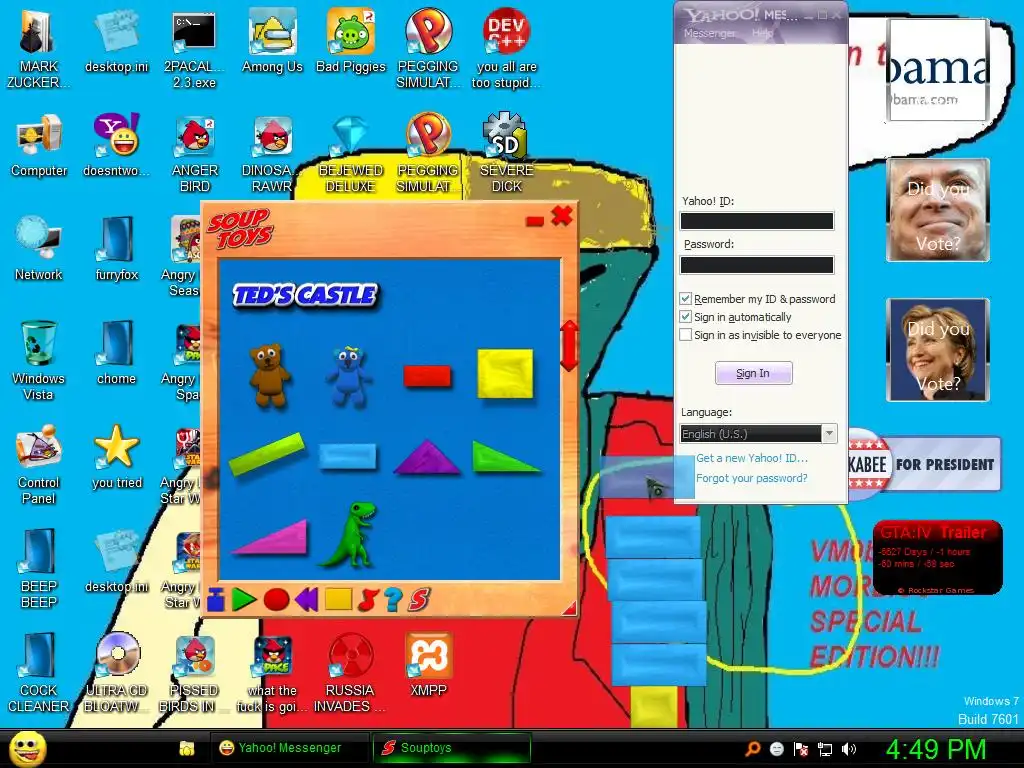Click the red music note icon
The width and height of the screenshot is (1024, 768).
[368, 600]
